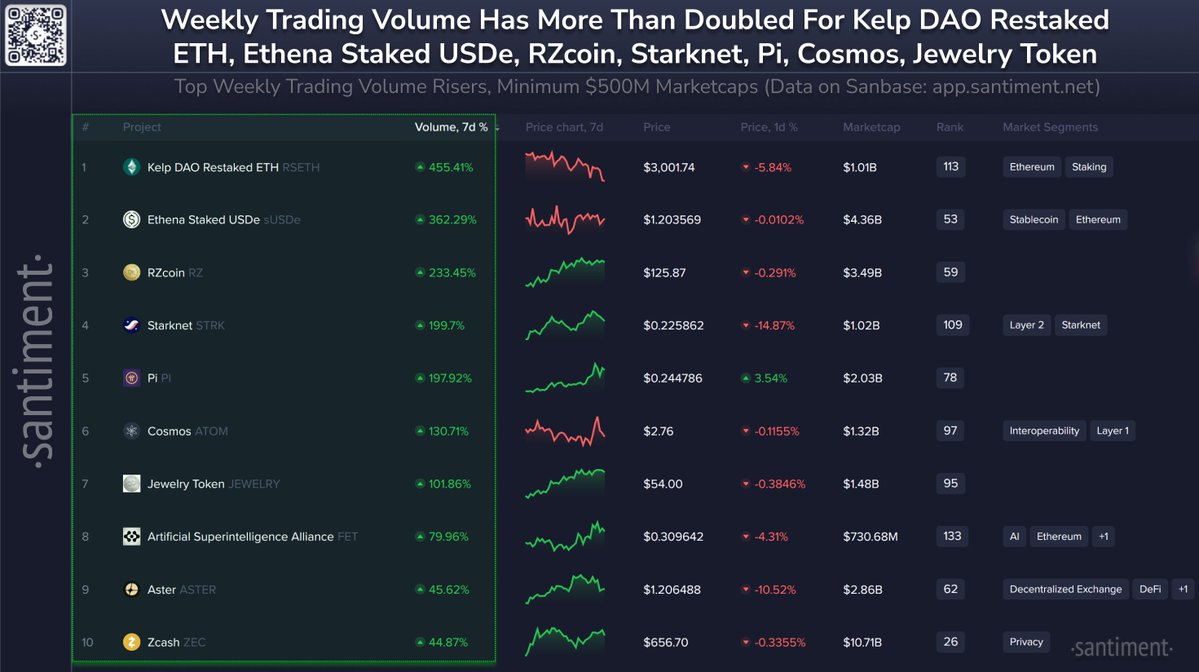The height and width of the screenshot is (672, 1199).
Task: Click the Kelp DAO Restaked ETH logo icon
Action: click(131, 167)
